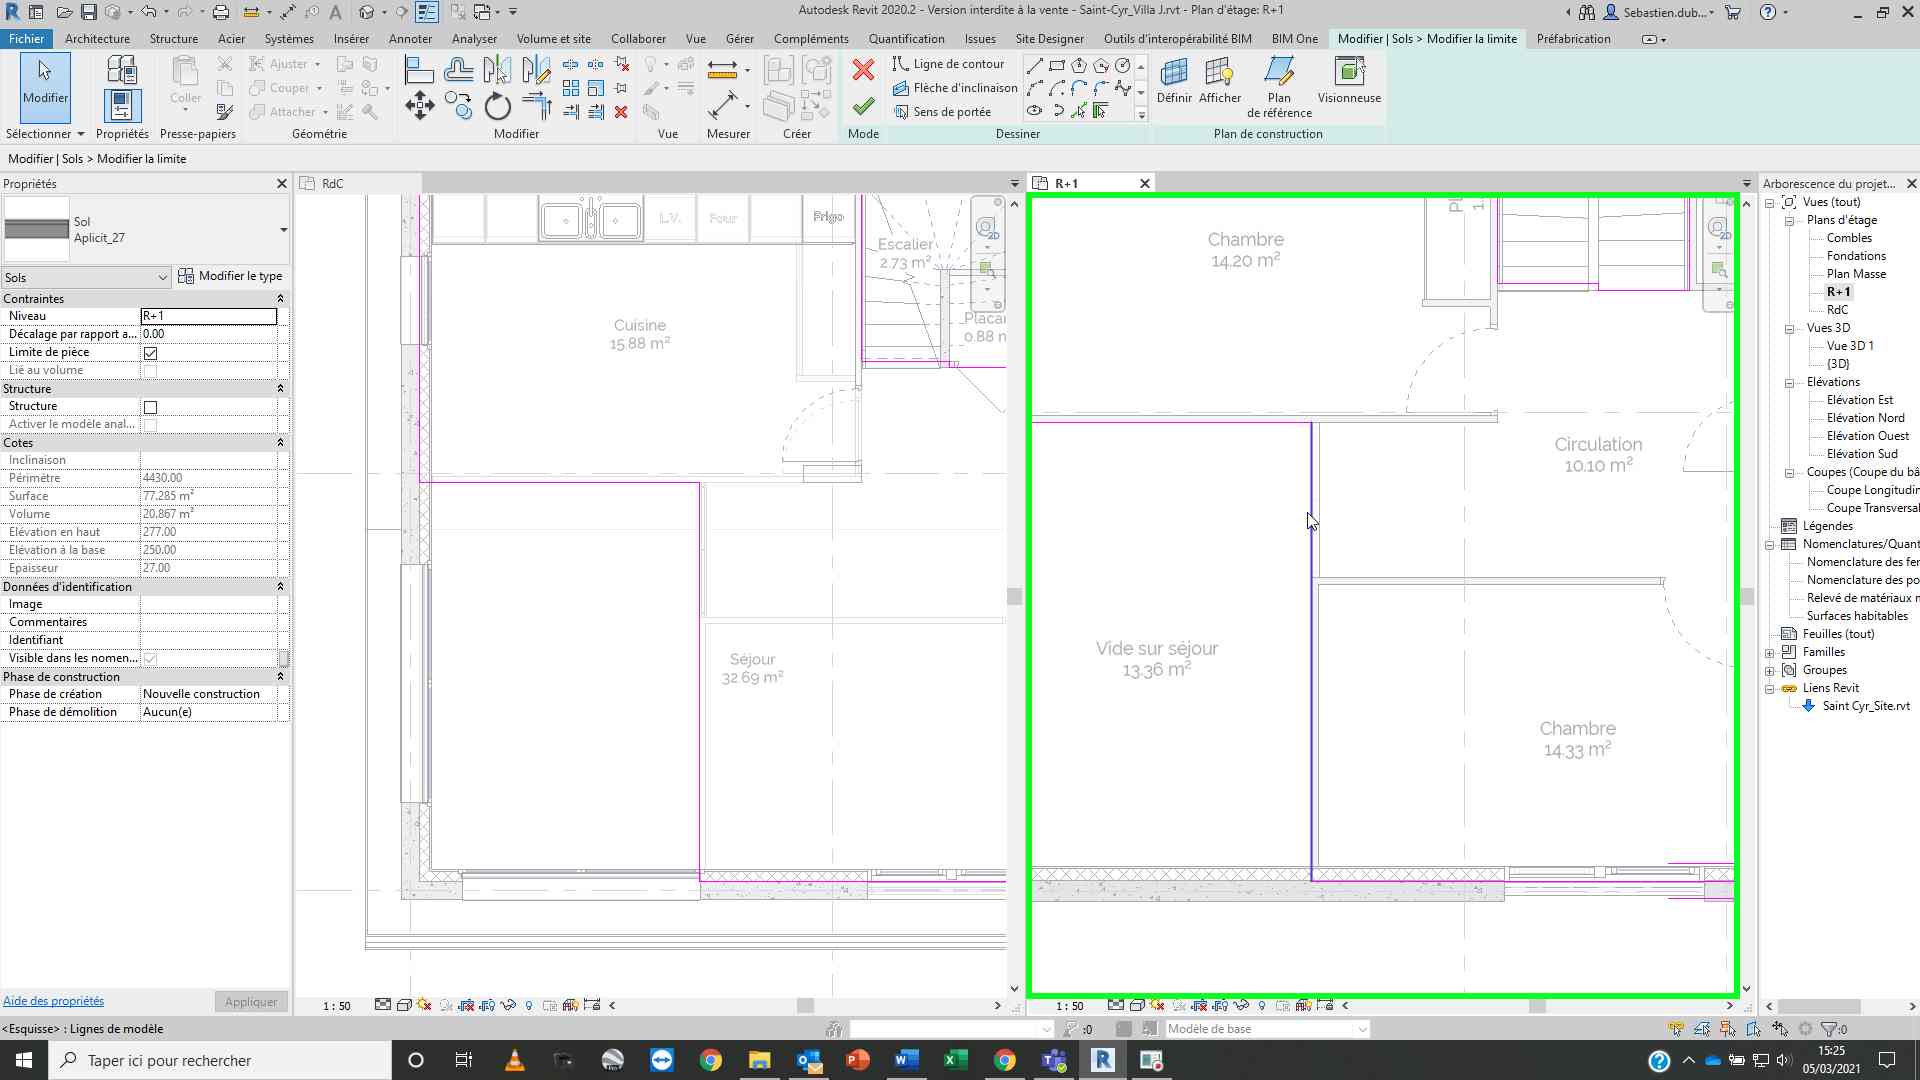1920x1080 pixels.
Task: Open Aide des propriétés link
Action: (53, 1000)
